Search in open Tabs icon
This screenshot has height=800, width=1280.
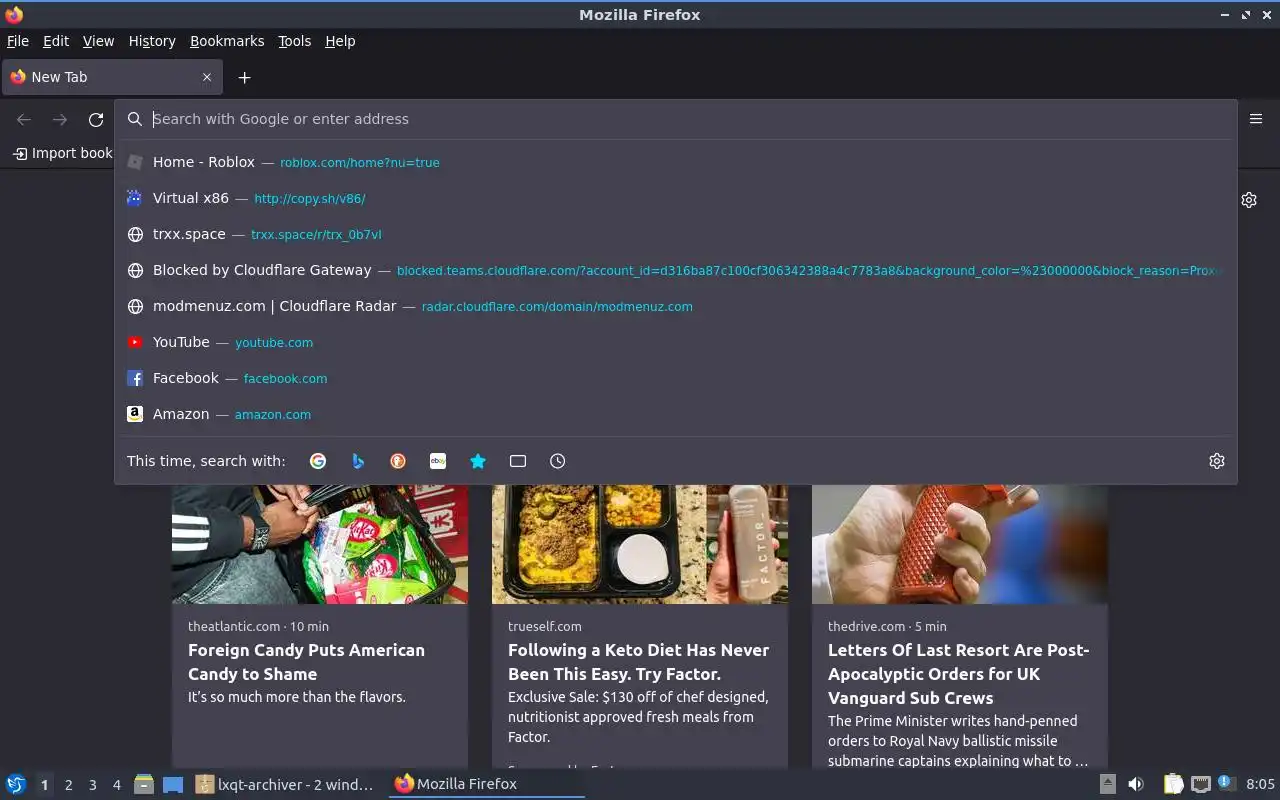518,461
